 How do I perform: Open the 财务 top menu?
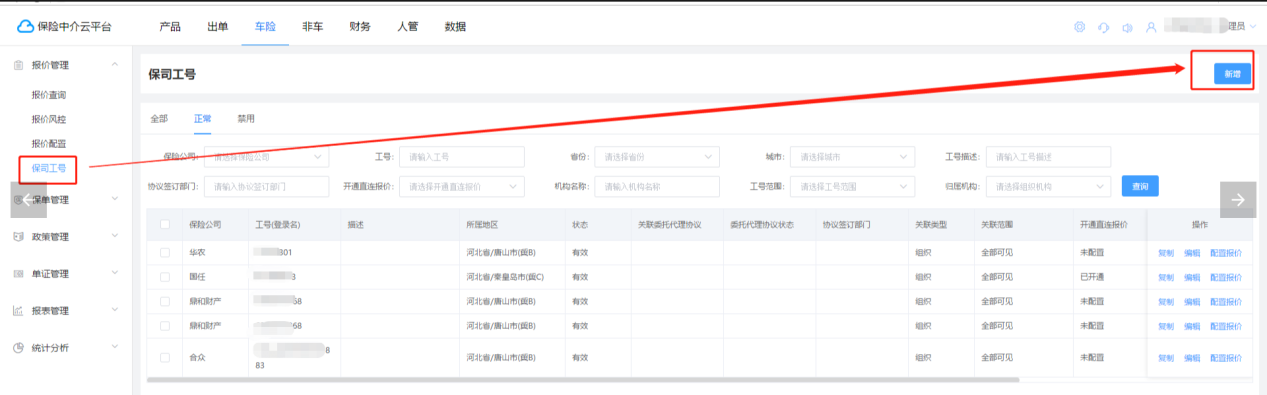(x=360, y=27)
